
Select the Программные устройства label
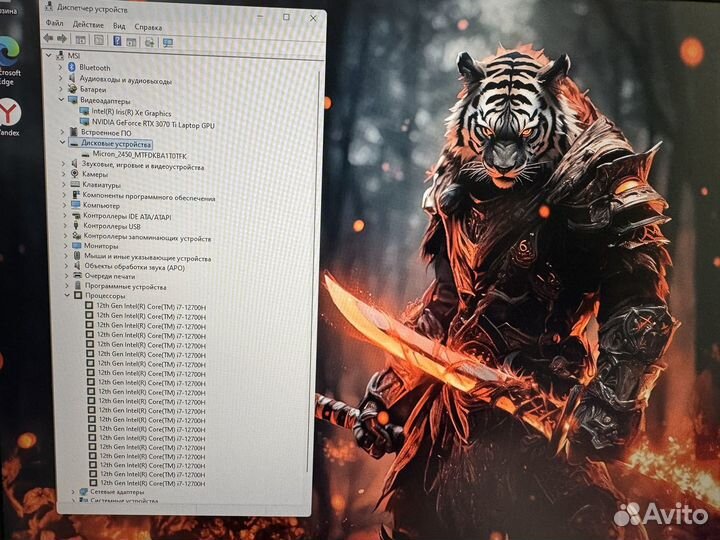(x=125, y=287)
